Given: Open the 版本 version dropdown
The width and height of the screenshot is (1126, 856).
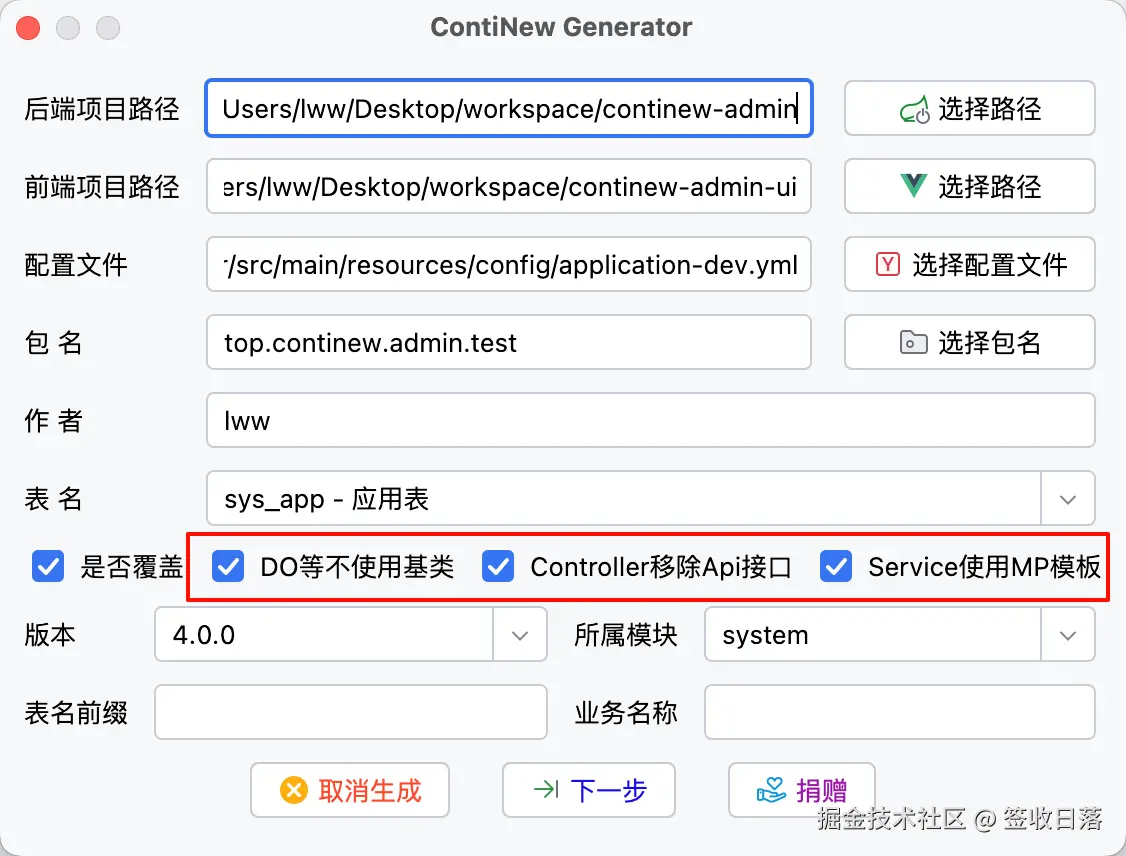Looking at the screenshot, I should pos(520,635).
